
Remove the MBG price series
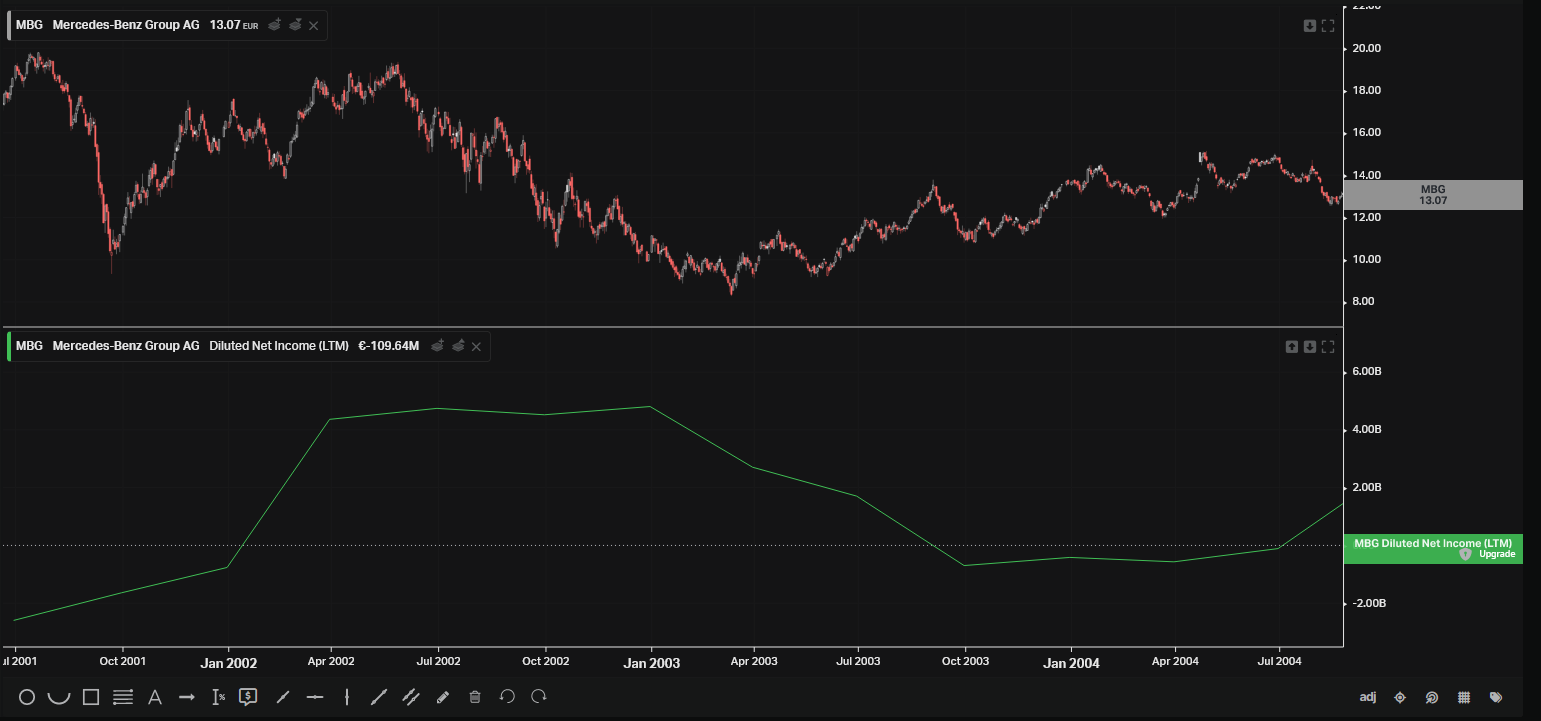tap(314, 25)
